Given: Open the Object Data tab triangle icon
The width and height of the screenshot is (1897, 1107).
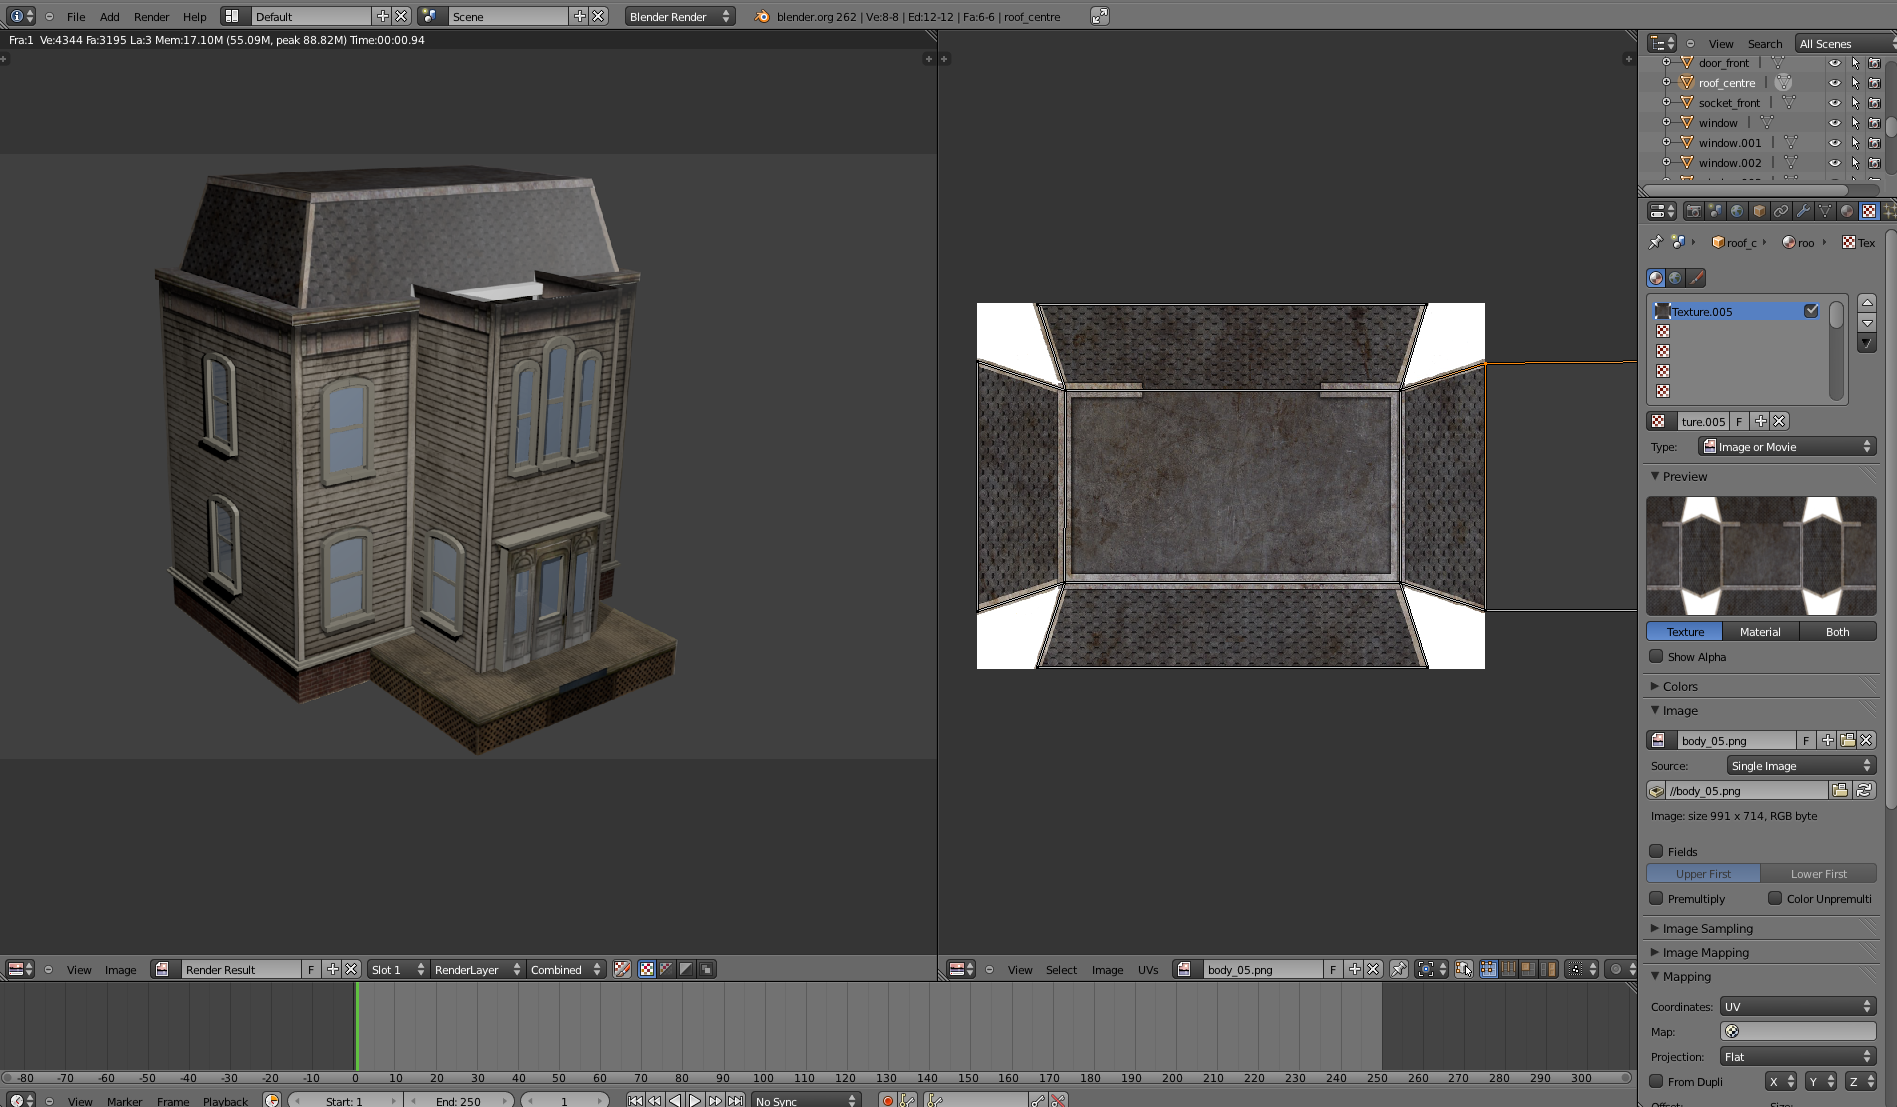Looking at the screenshot, I should (x=1825, y=211).
